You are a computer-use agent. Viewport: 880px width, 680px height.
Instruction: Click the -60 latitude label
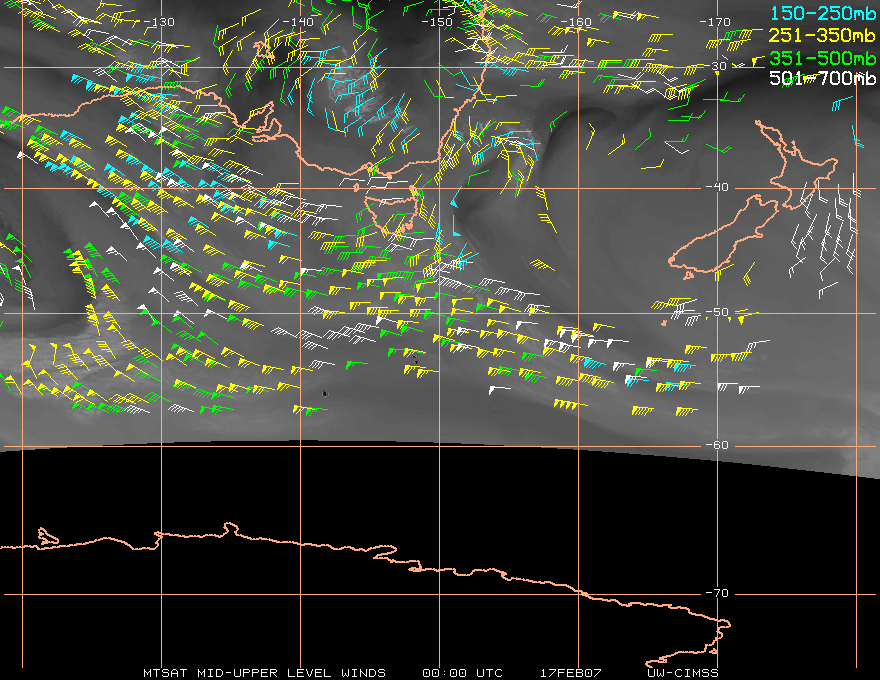coord(717,445)
